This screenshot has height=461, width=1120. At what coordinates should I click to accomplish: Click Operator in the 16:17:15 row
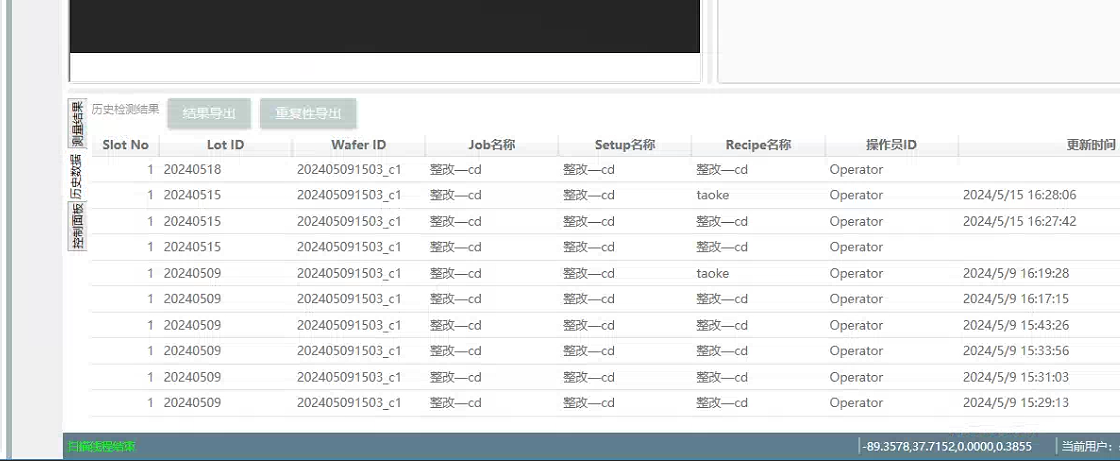pos(856,299)
